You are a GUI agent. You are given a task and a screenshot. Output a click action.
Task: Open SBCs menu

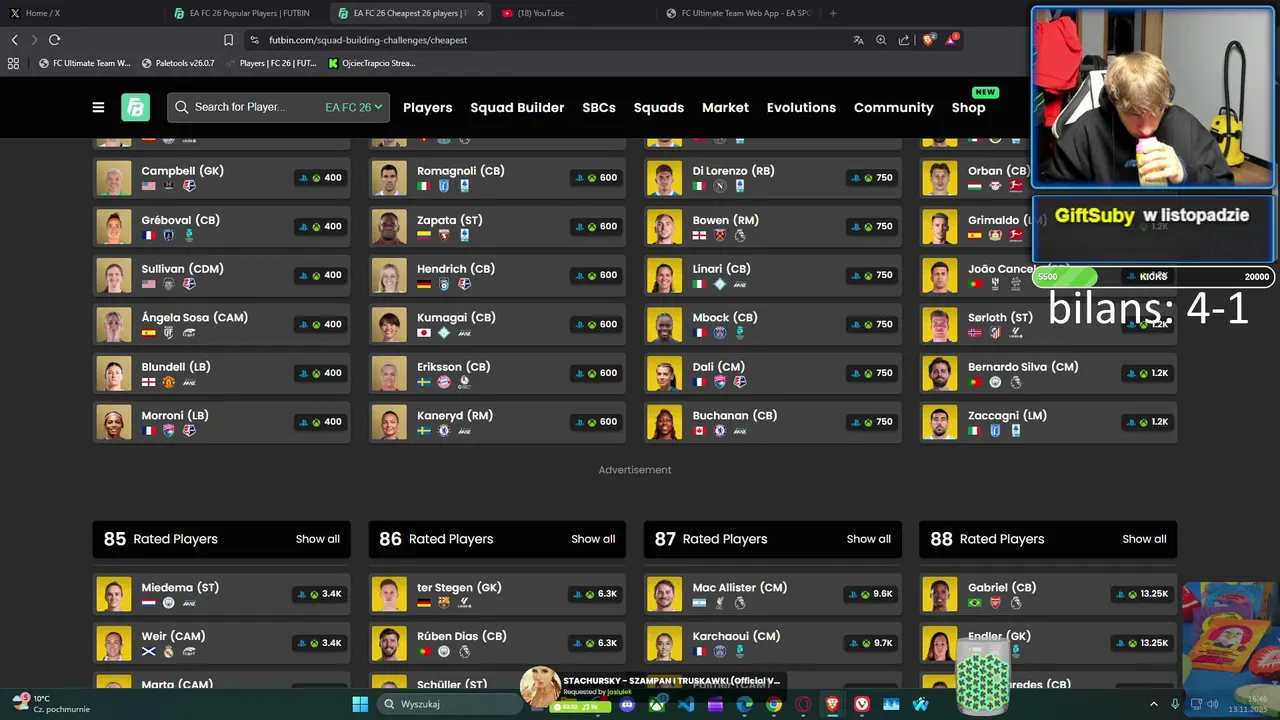click(599, 107)
